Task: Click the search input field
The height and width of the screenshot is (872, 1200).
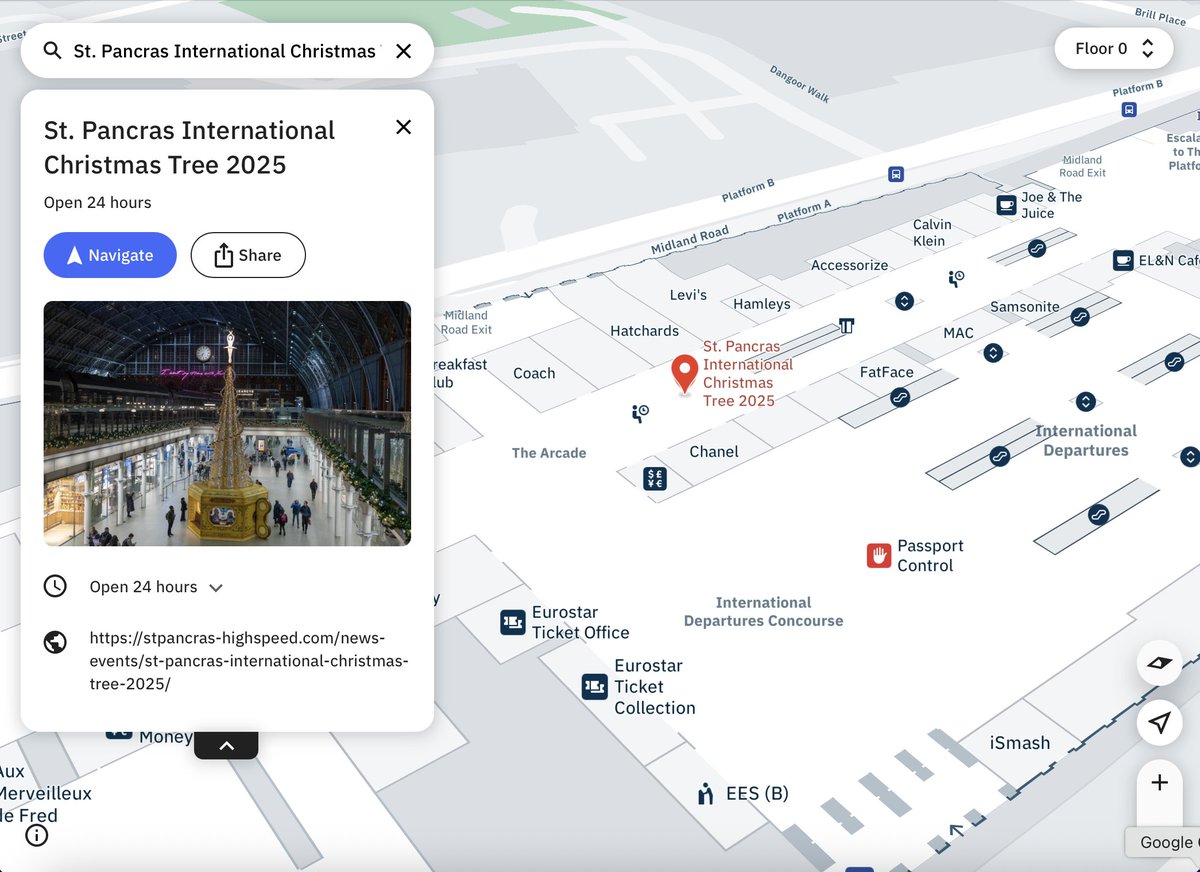Action: (226, 51)
